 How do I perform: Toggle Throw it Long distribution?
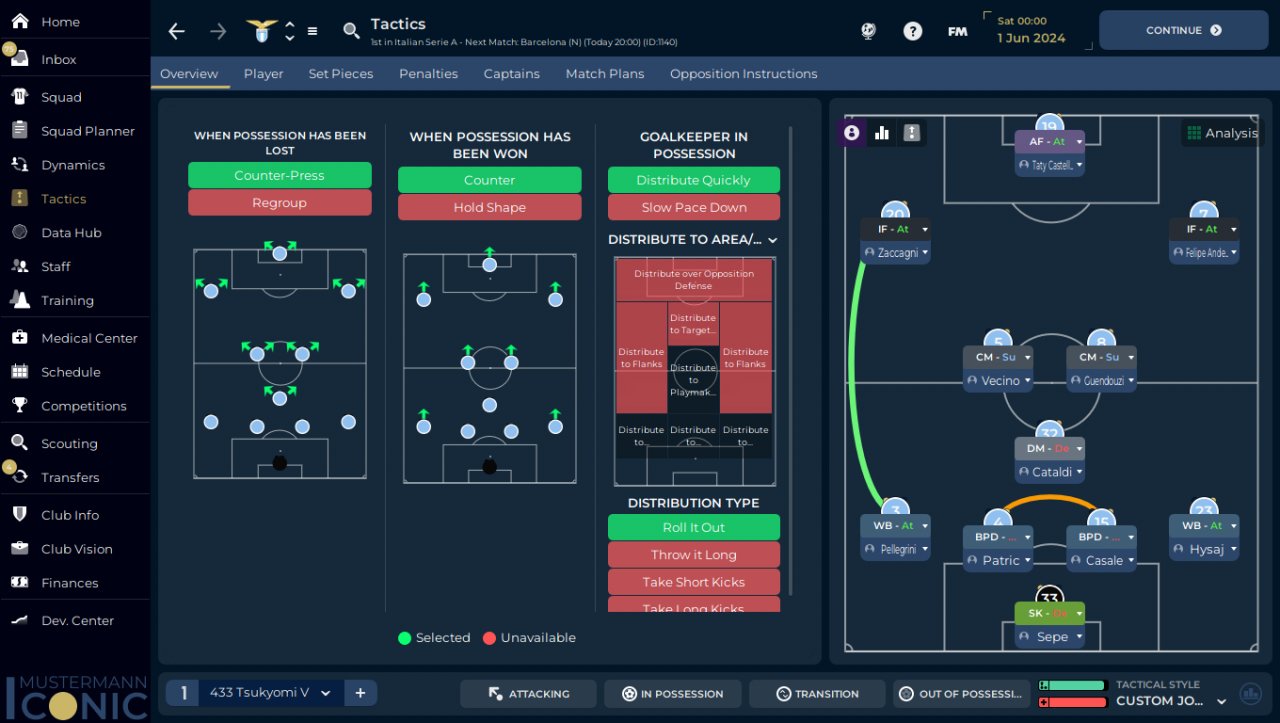click(694, 554)
